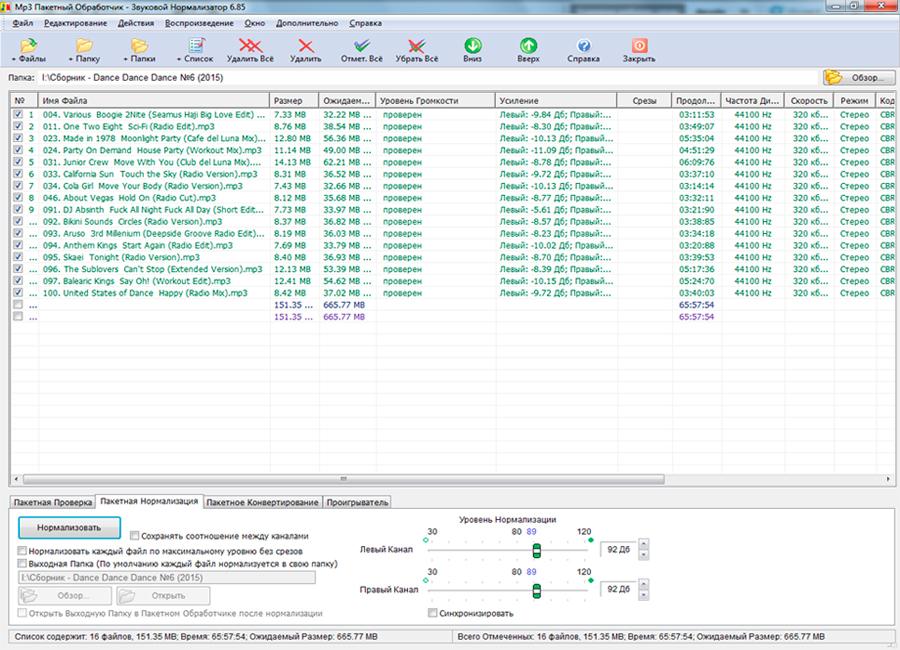Decrease left channel dB stepper down
This screenshot has height=650, width=900.
[643, 554]
